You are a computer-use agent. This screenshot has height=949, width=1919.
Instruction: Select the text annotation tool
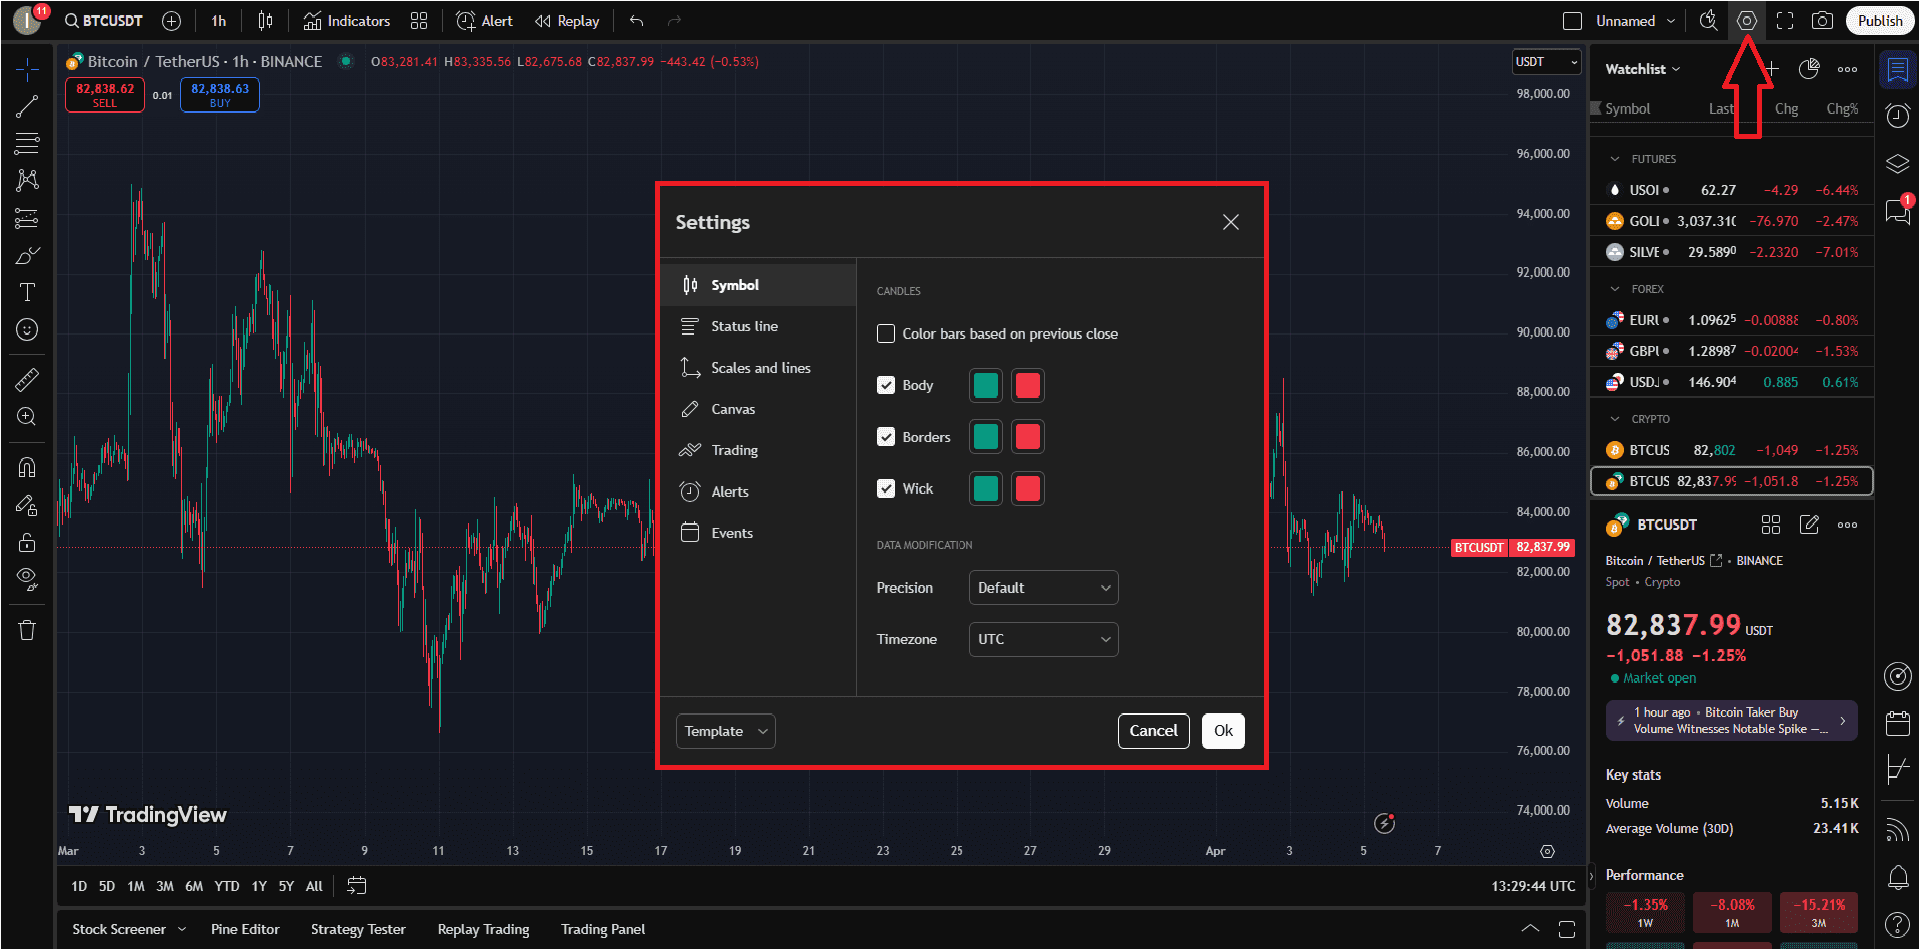(27, 292)
